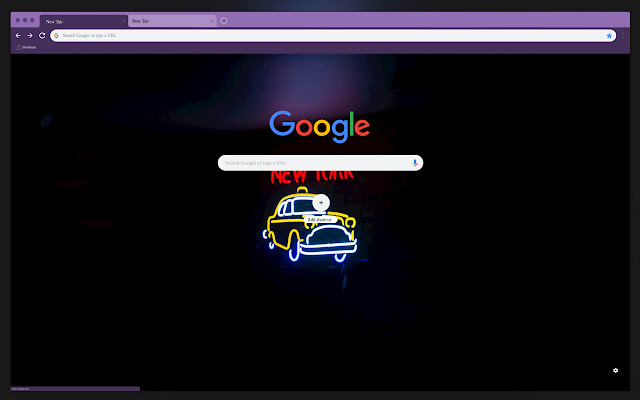This screenshot has height=400, width=640.
Task: Open a new tab with the plus button
Action: pos(224,21)
